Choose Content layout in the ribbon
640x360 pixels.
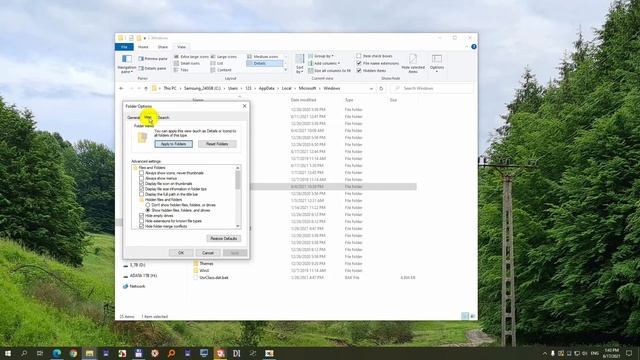click(x=221, y=70)
